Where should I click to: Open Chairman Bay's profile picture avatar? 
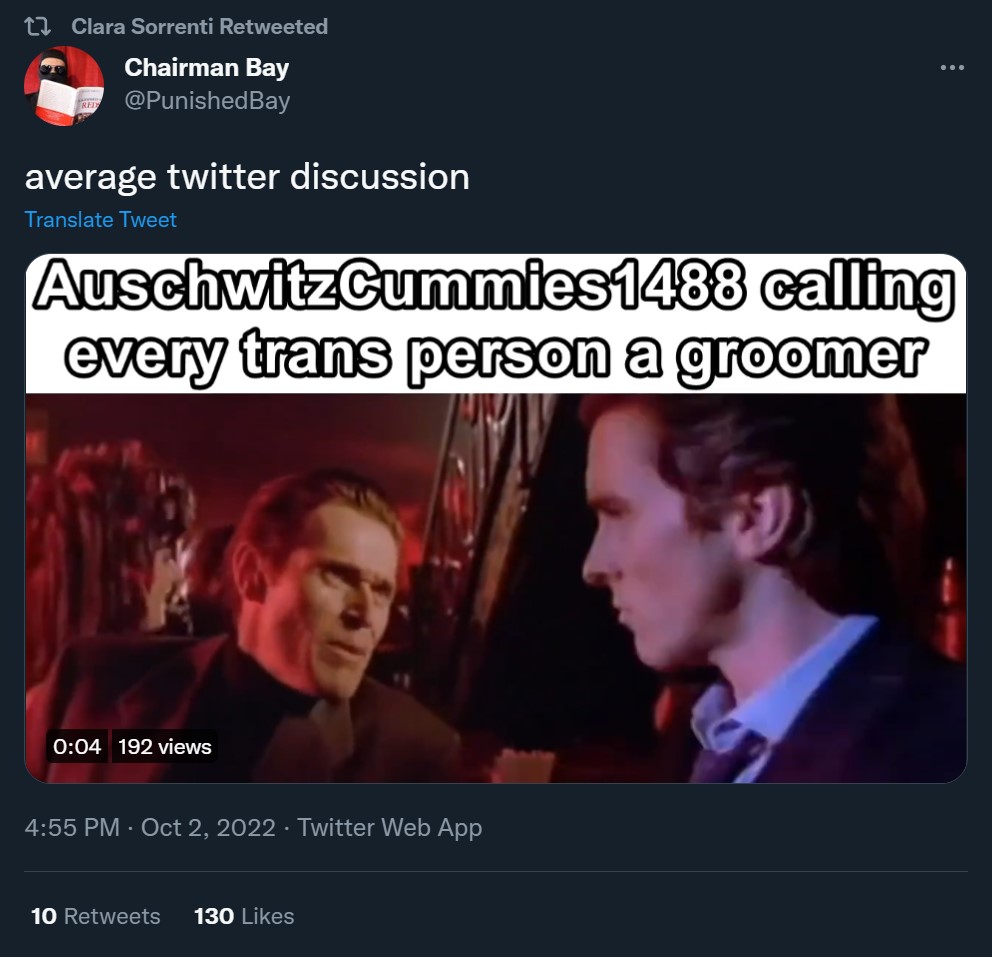64,85
